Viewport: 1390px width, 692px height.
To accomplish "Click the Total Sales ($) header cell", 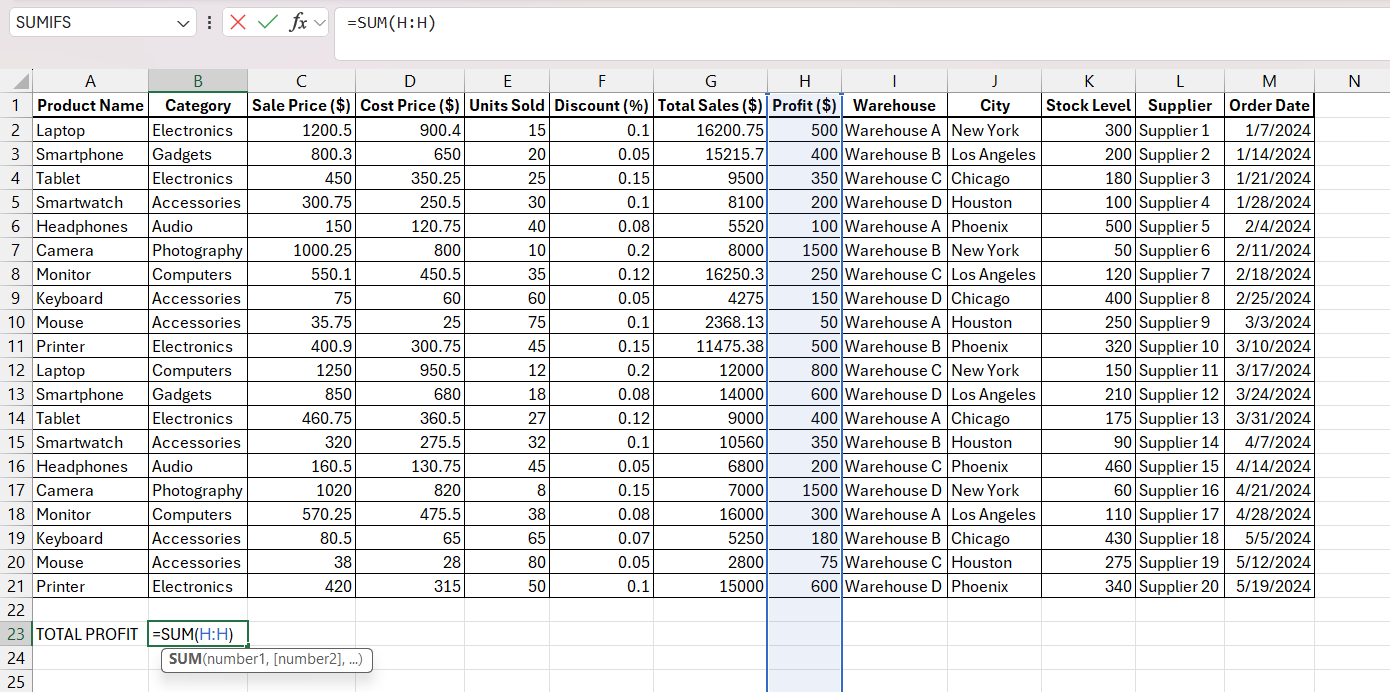I will tap(710, 106).
